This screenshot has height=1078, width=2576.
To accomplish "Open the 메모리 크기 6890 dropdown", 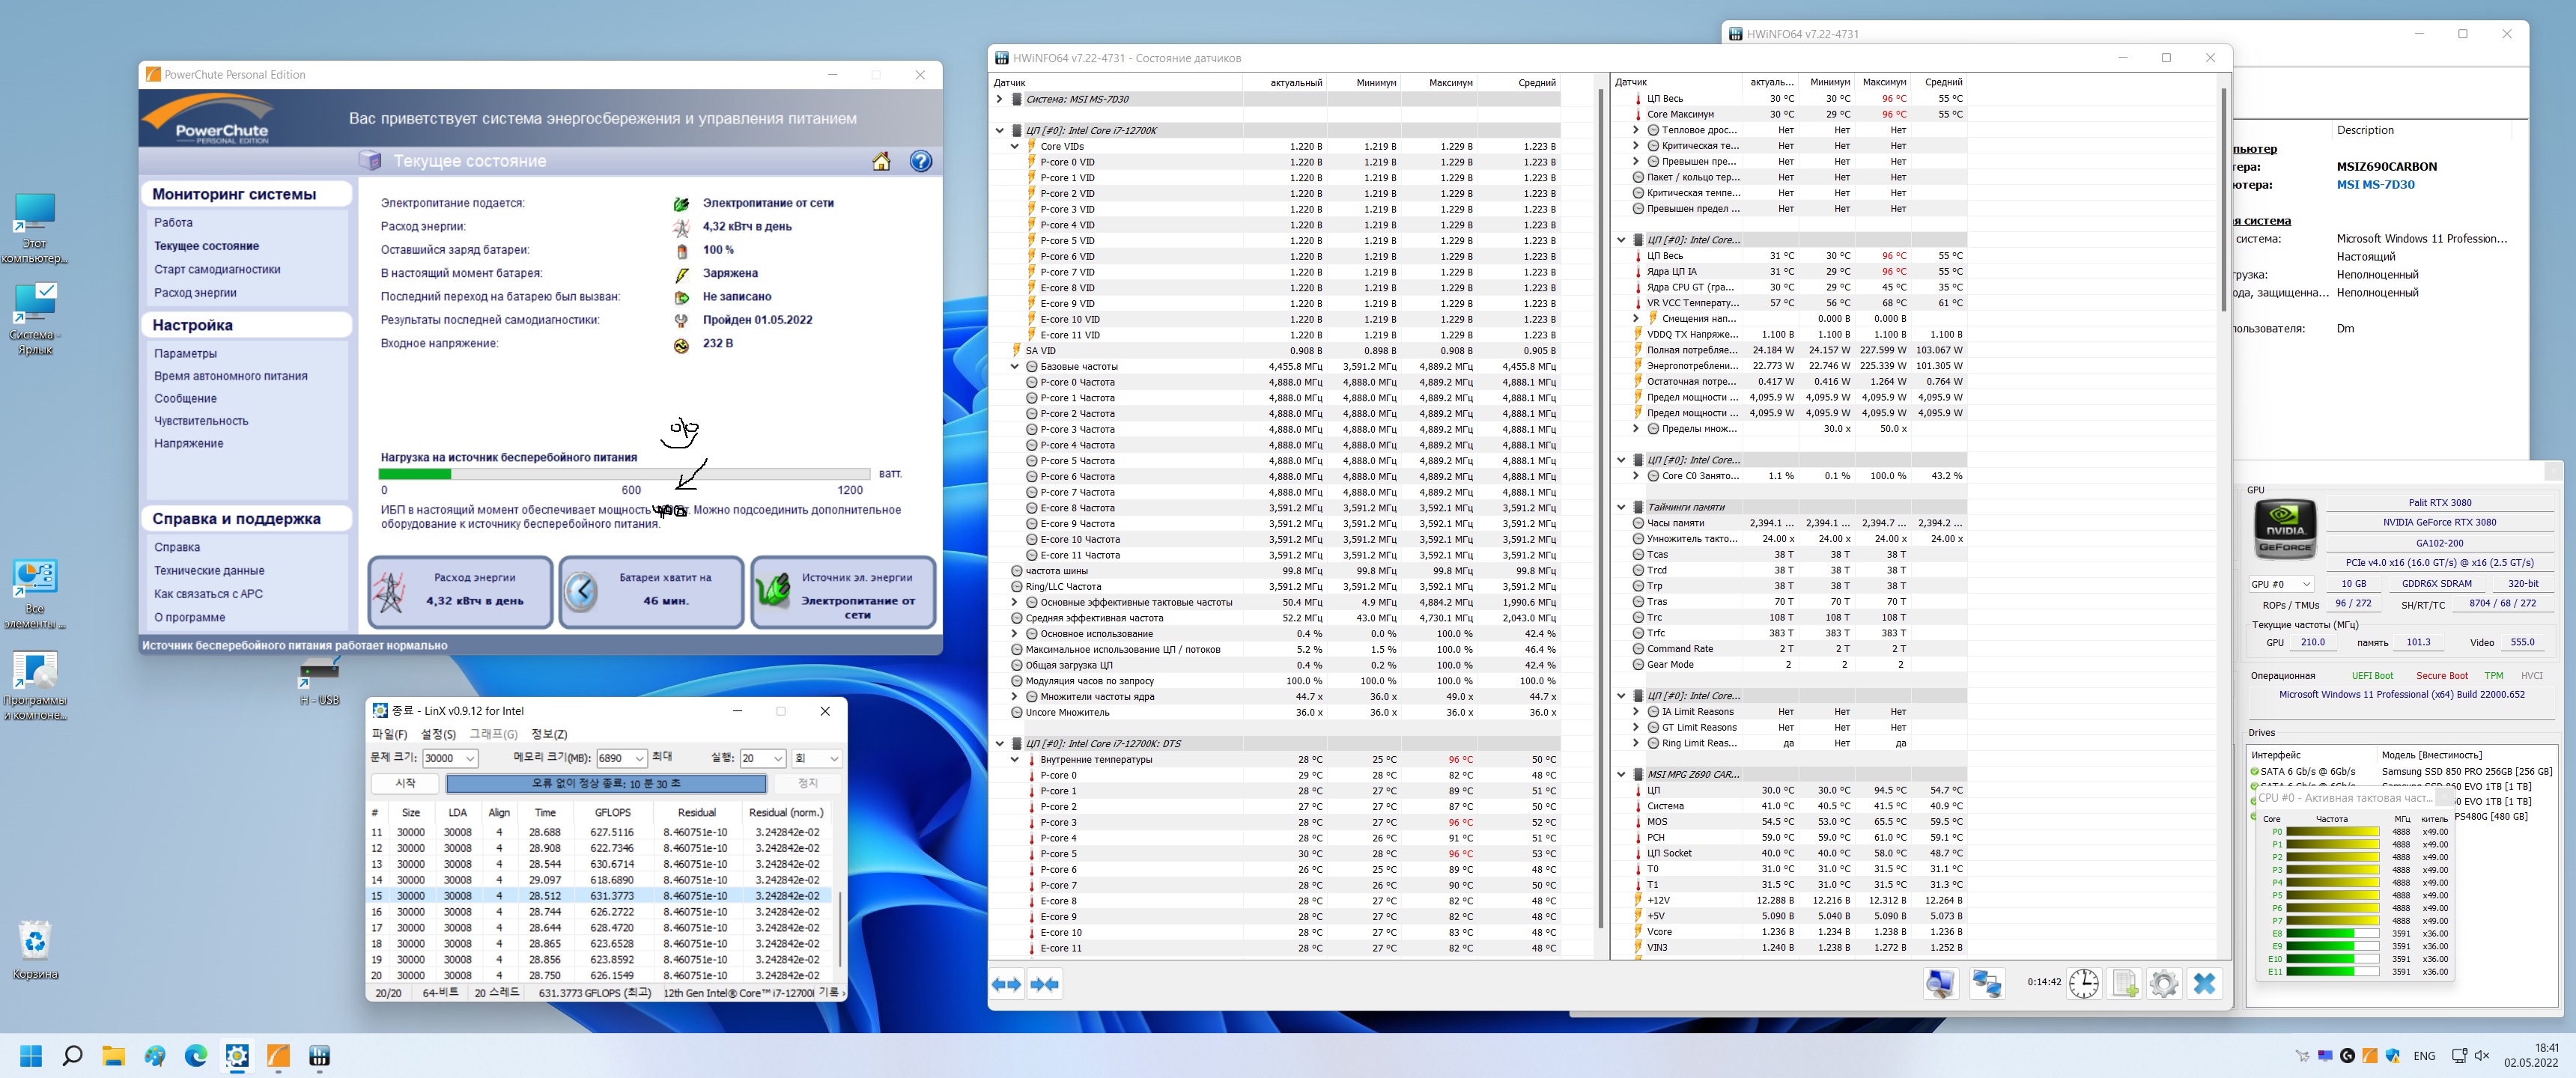I will [639, 759].
